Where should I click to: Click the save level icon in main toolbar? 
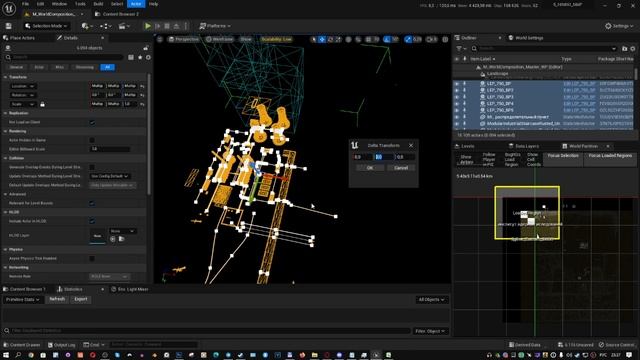(x=8, y=26)
